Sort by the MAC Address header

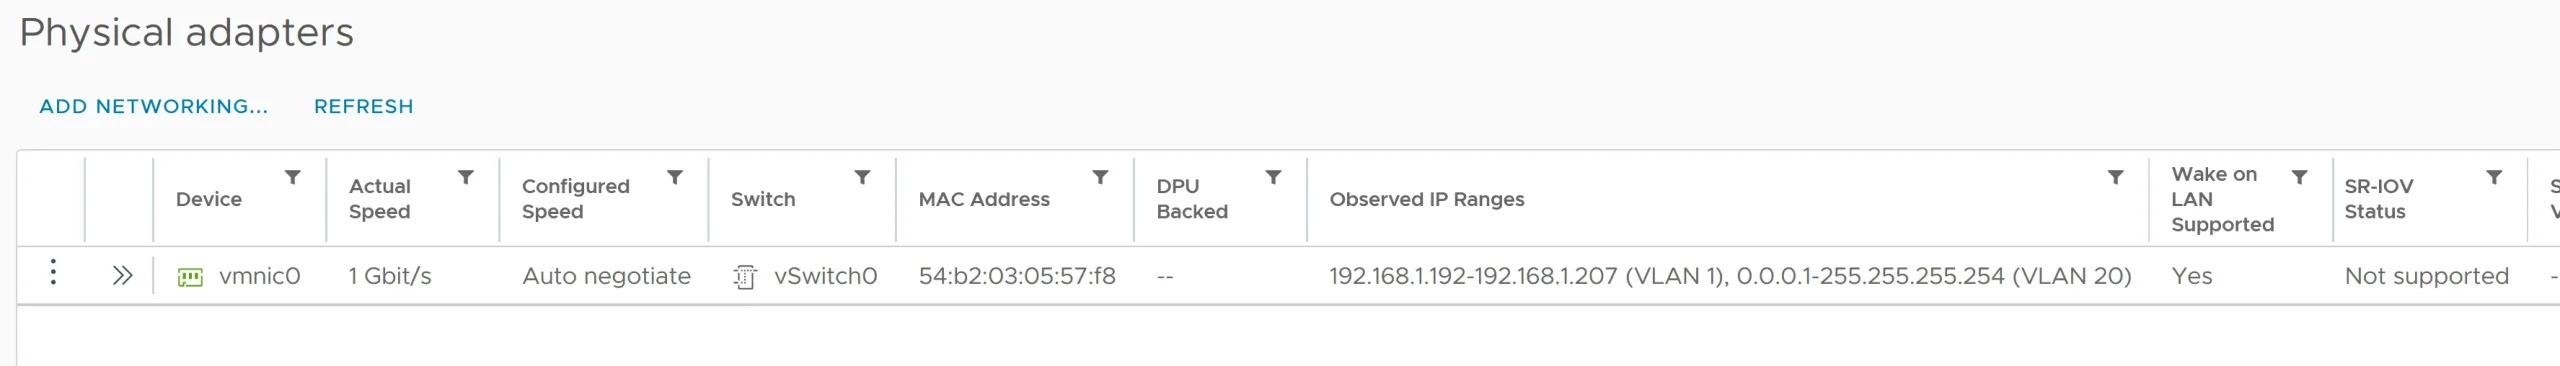coord(984,199)
